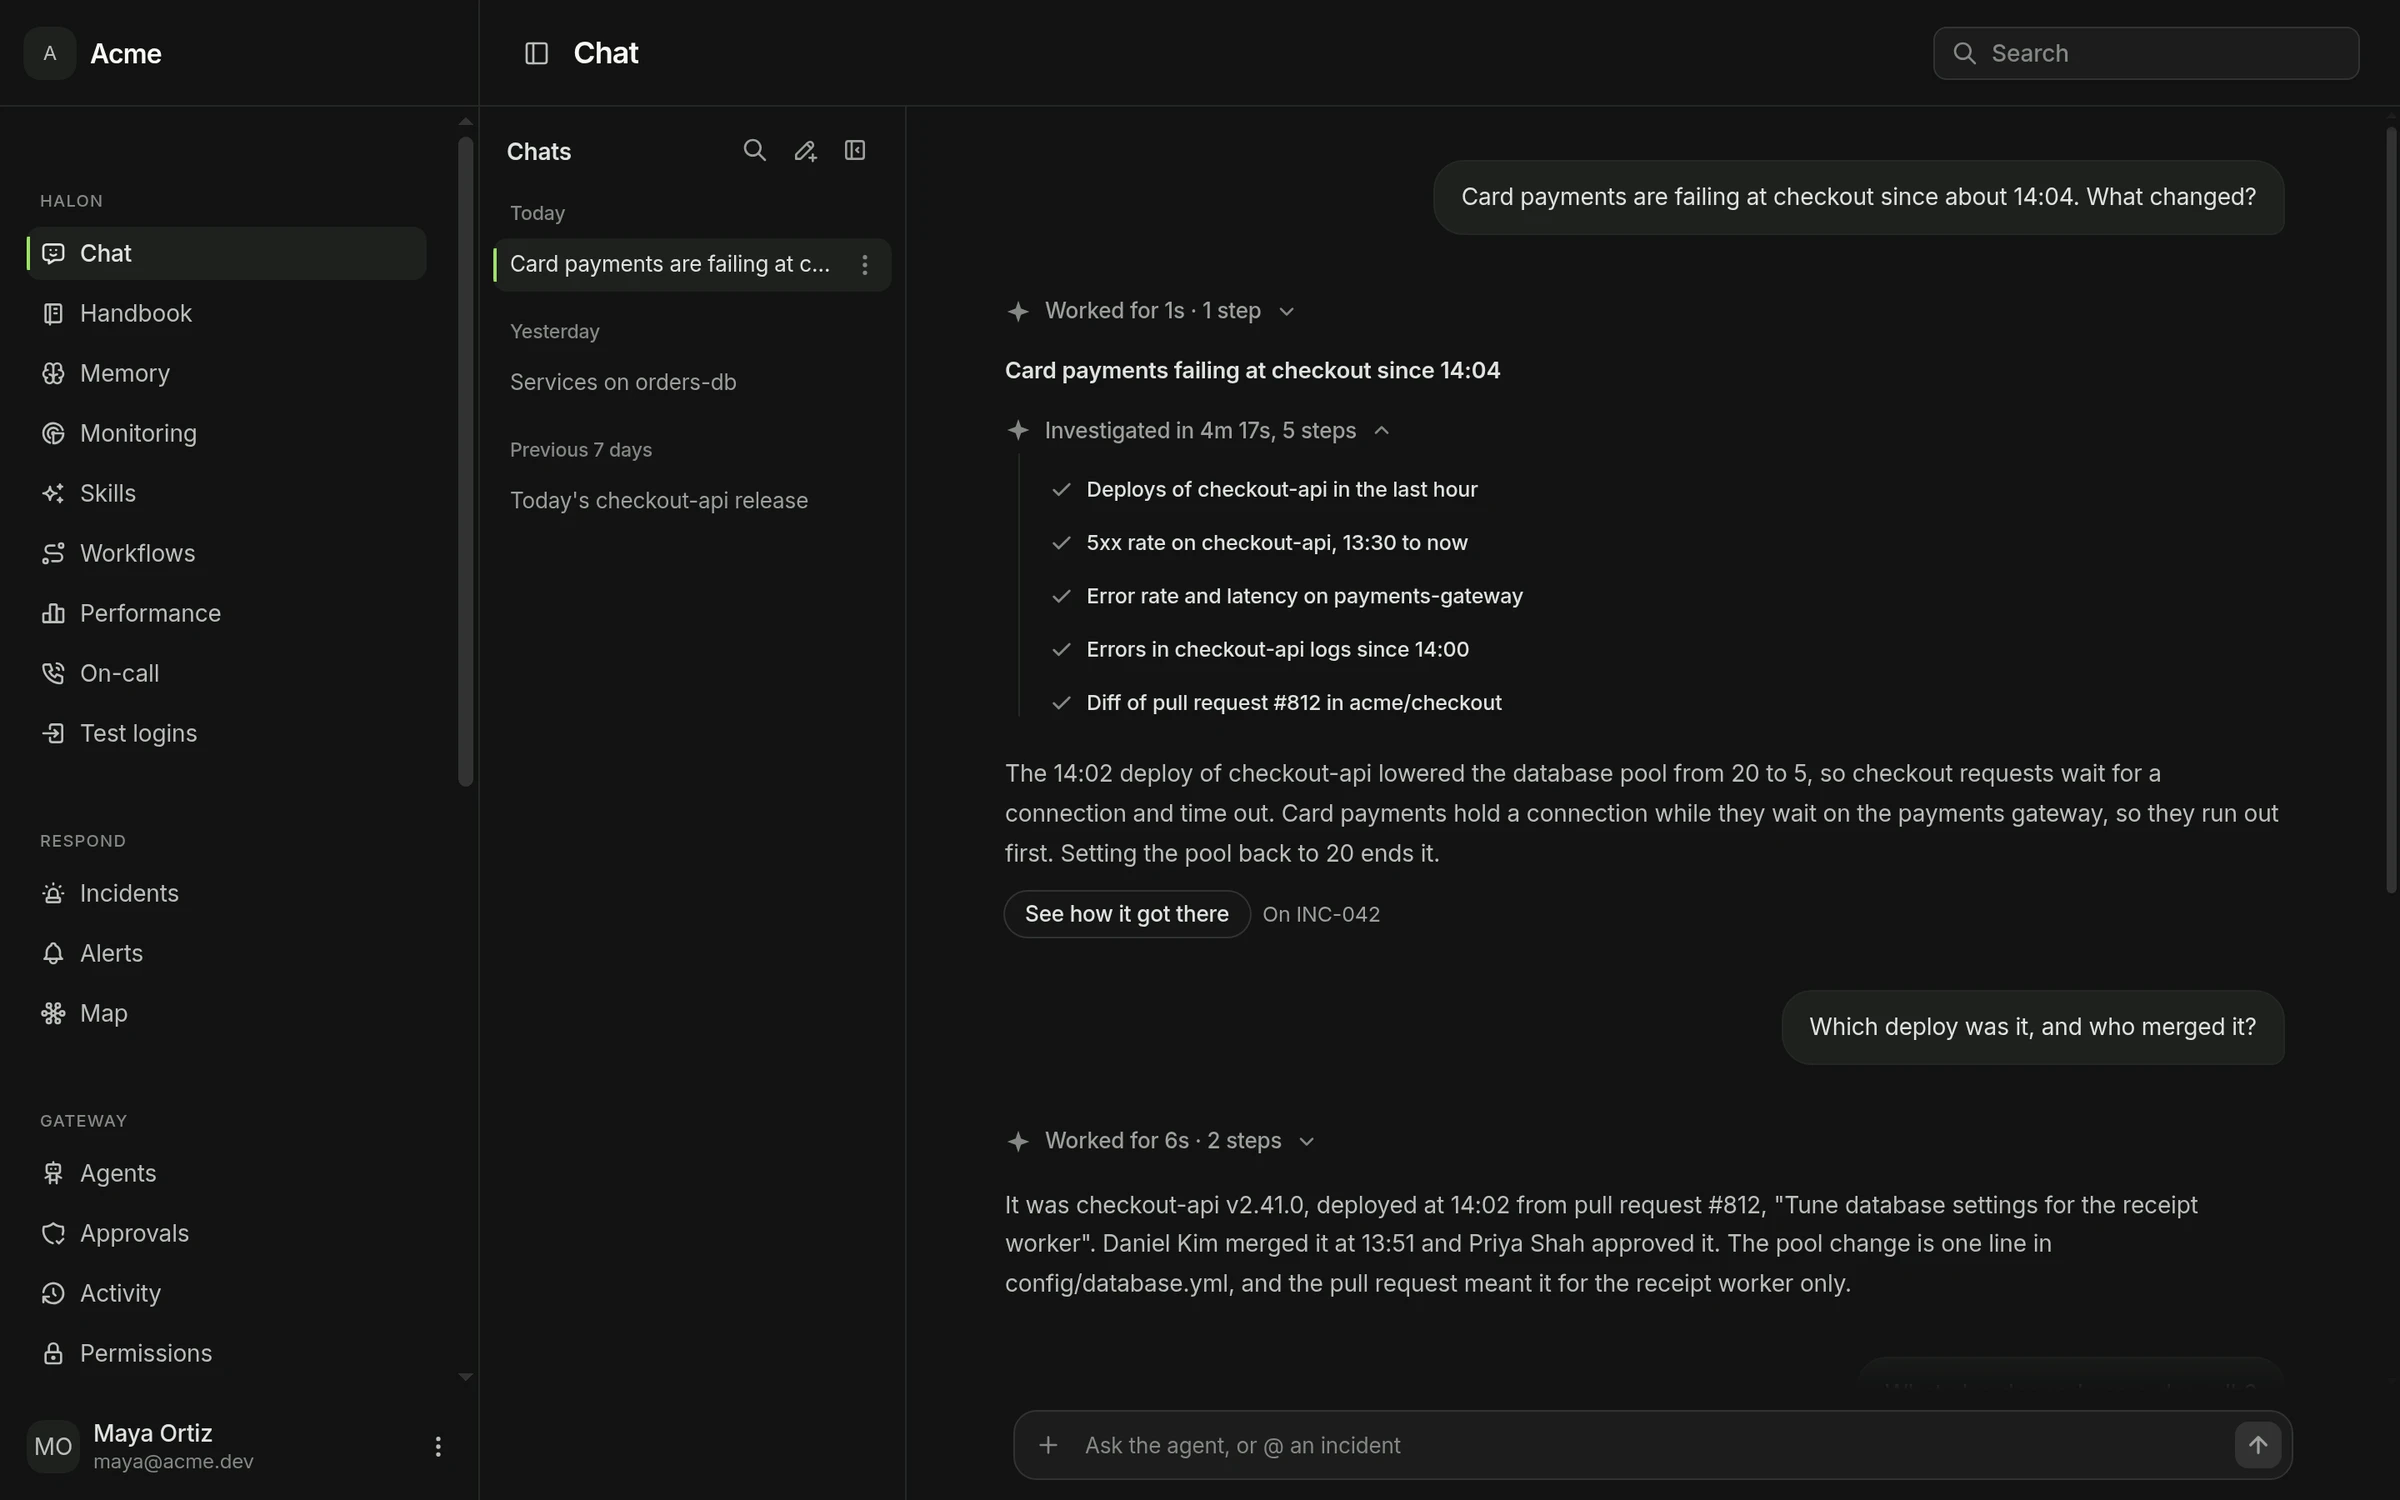The width and height of the screenshot is (2400, 1500).
Task: Add attachment with the plus icon
Action: click(x=1048, y=1445)
